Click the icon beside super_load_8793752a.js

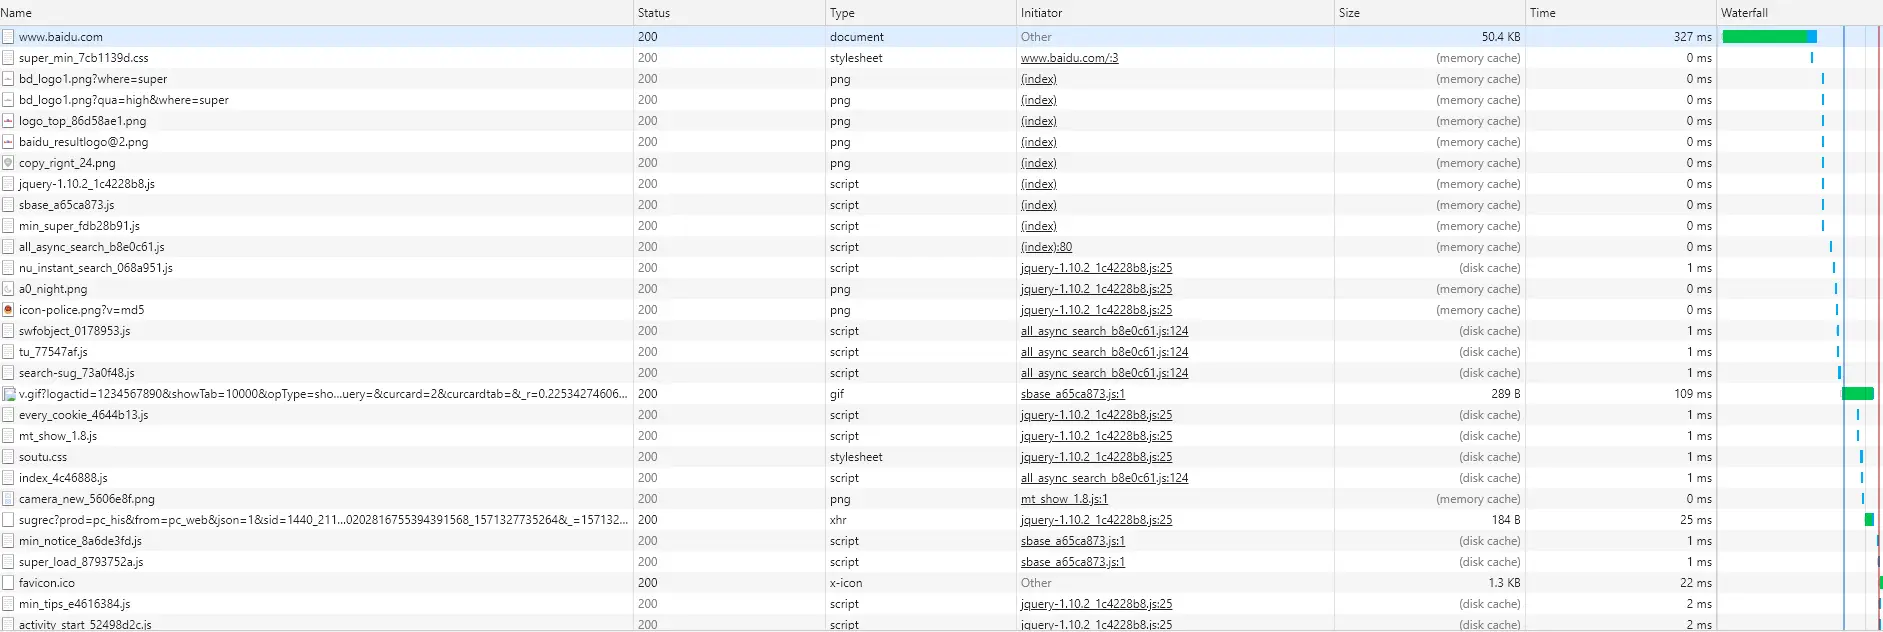tap(8, 562)
